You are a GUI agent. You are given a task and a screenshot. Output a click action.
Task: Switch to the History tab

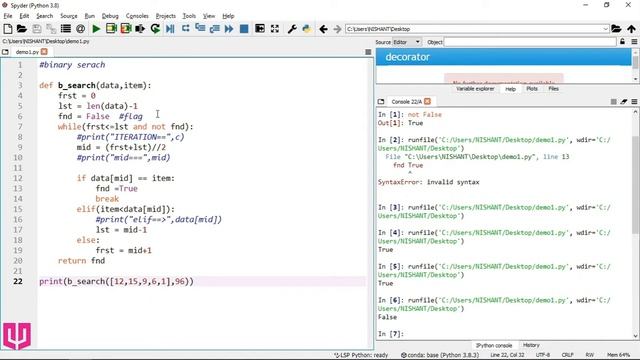pos(531,345)
